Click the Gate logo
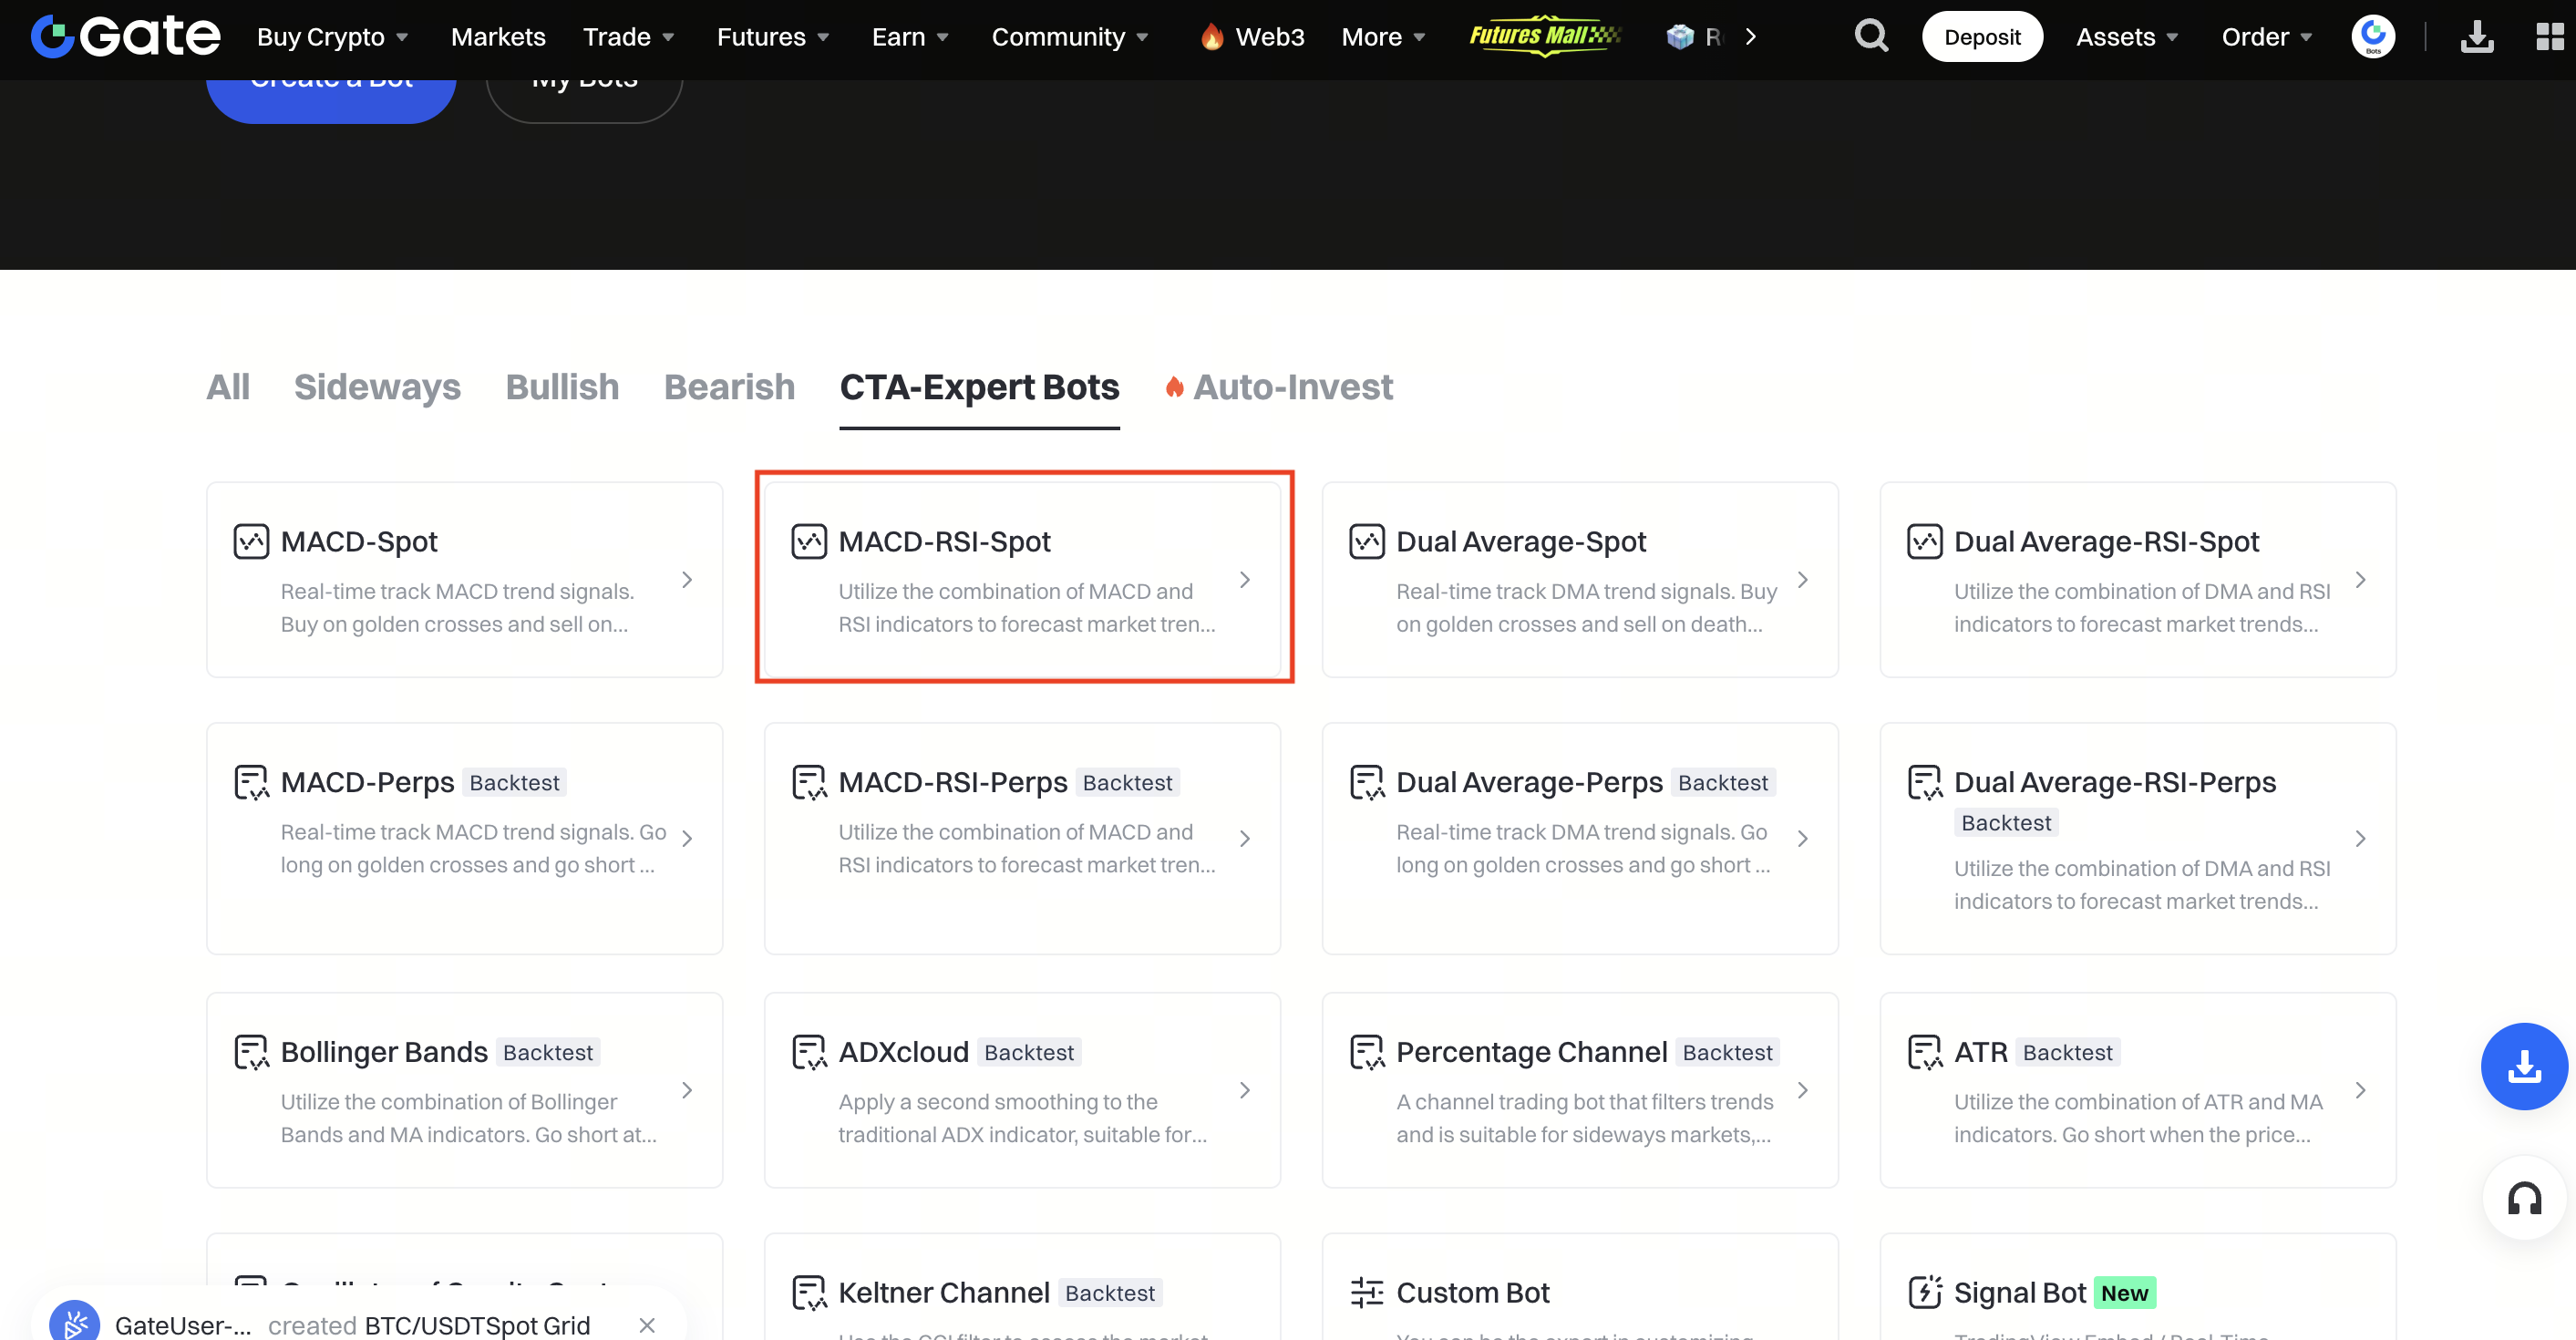 (125, 37)
